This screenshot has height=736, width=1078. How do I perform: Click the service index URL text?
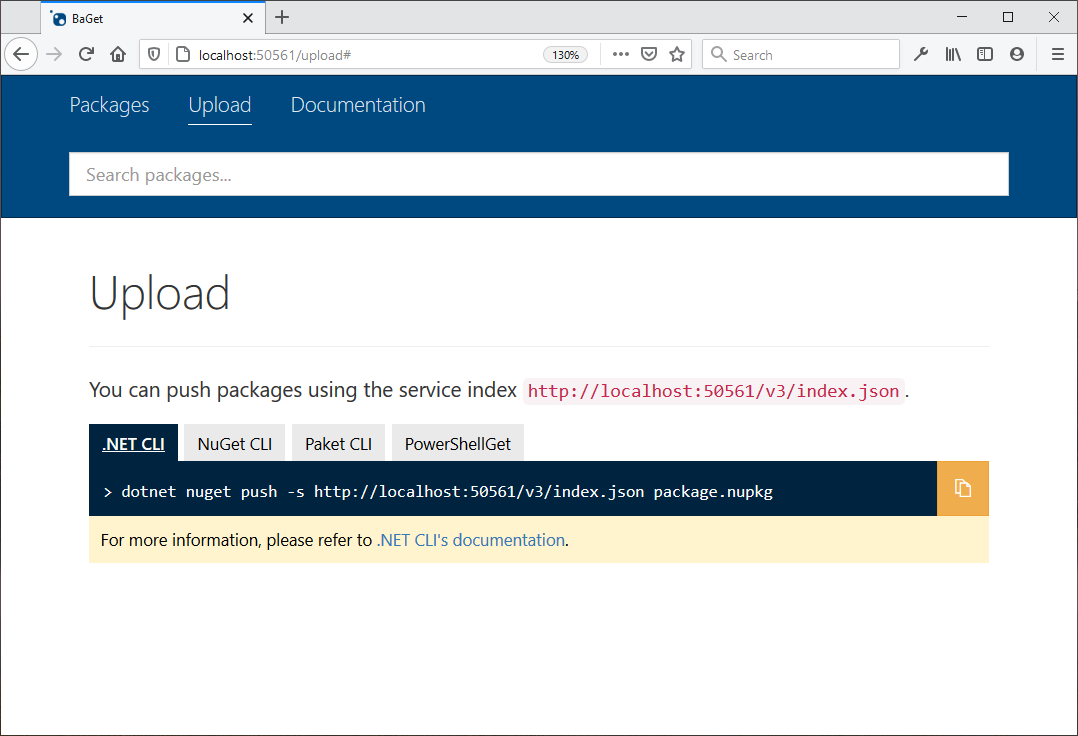tap(713, 391)
